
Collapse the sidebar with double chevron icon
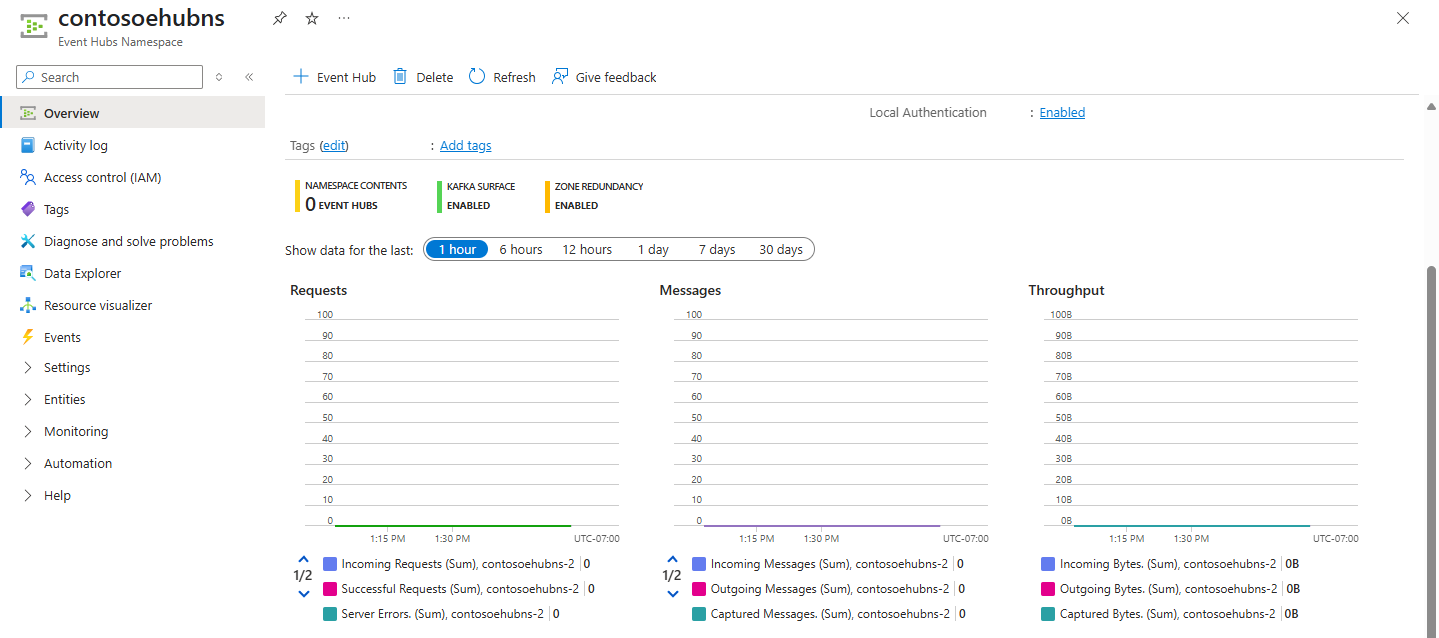249,77
